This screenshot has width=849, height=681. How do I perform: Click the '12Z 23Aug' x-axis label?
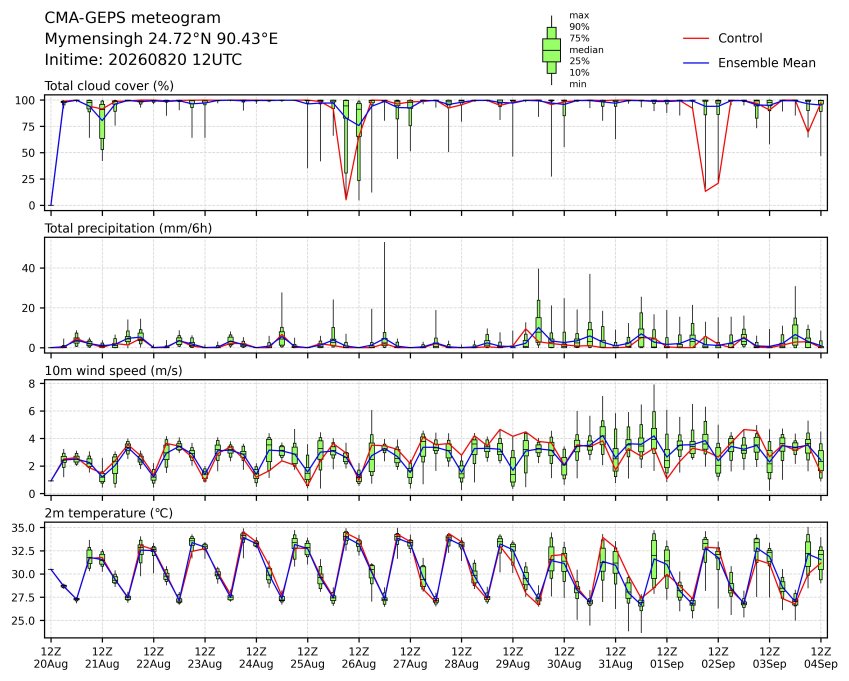pyautogui.click(x=205, y=658)
